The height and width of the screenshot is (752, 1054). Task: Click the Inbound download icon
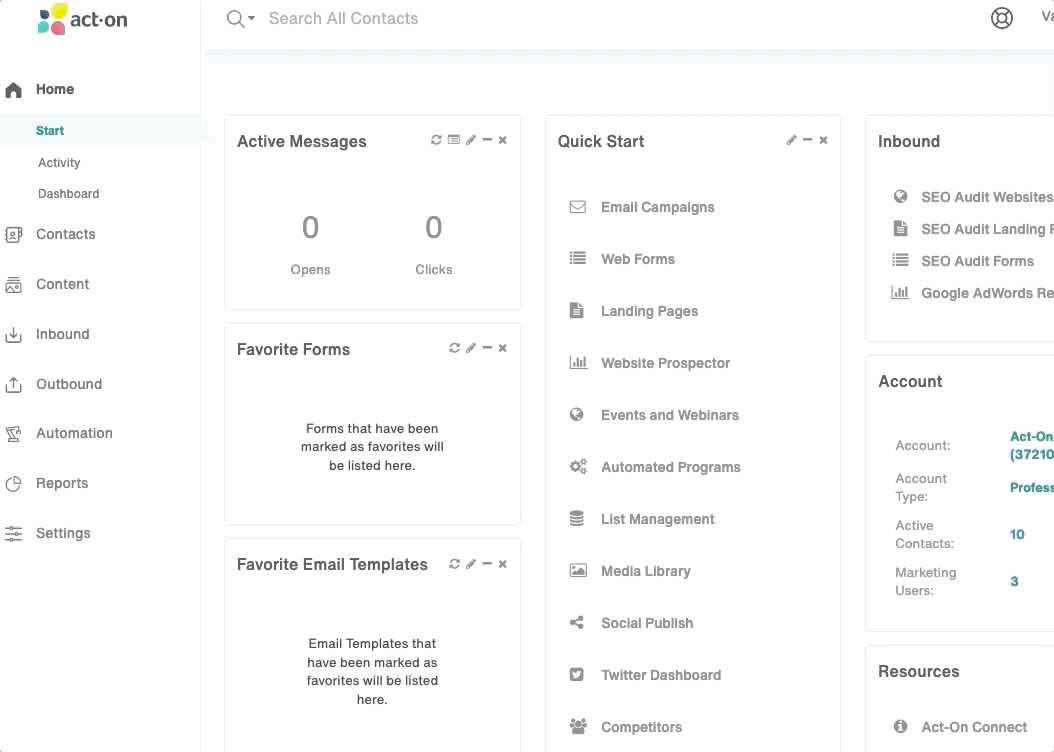tap(13, 335)
